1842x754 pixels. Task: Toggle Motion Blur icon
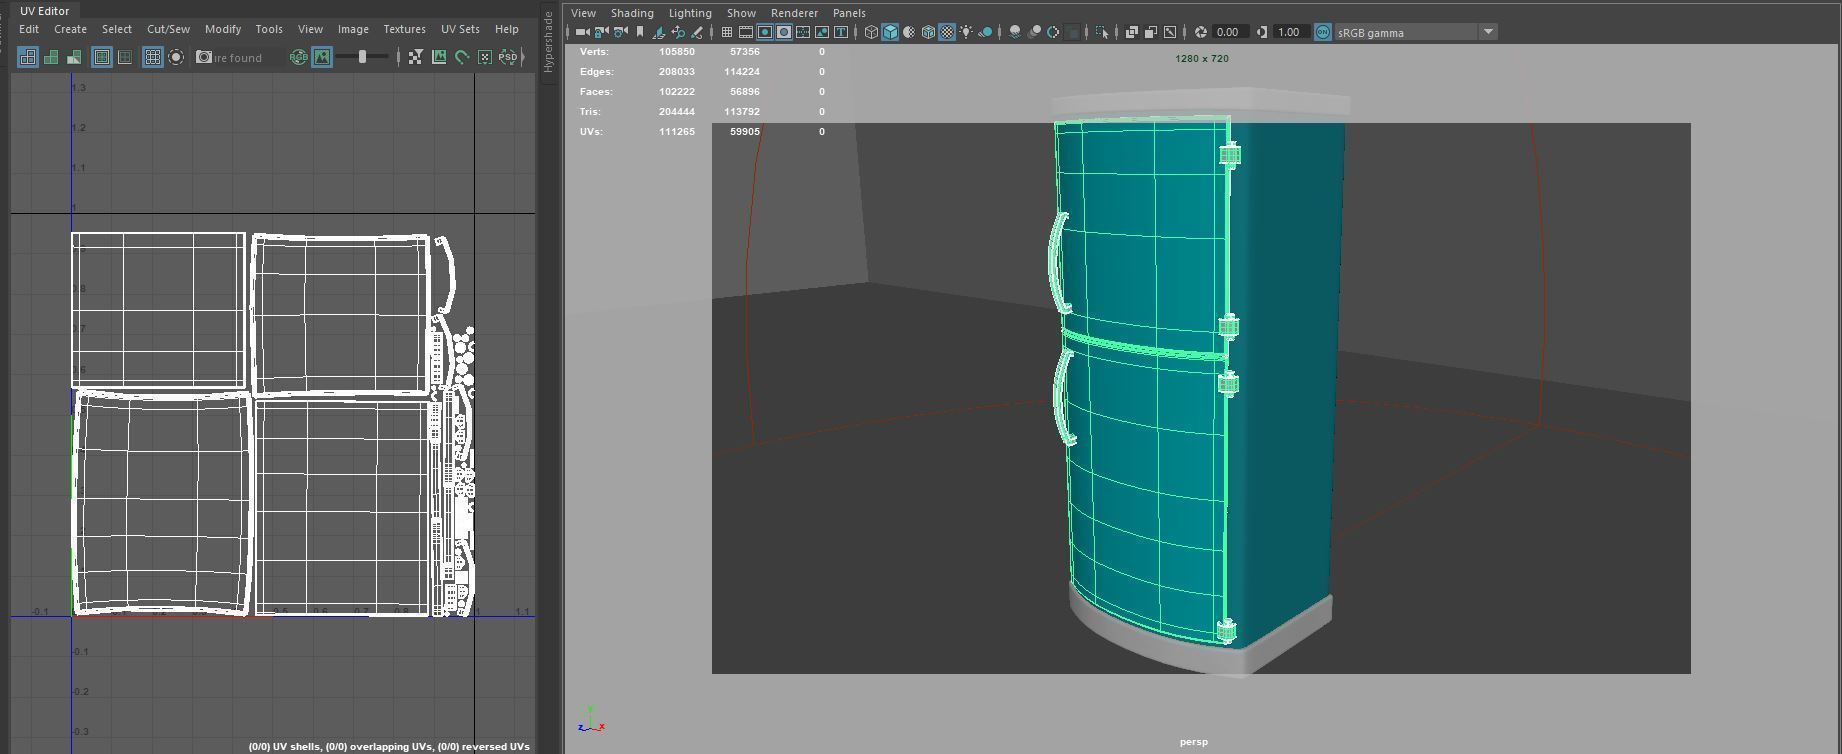tap(1034, 32)
